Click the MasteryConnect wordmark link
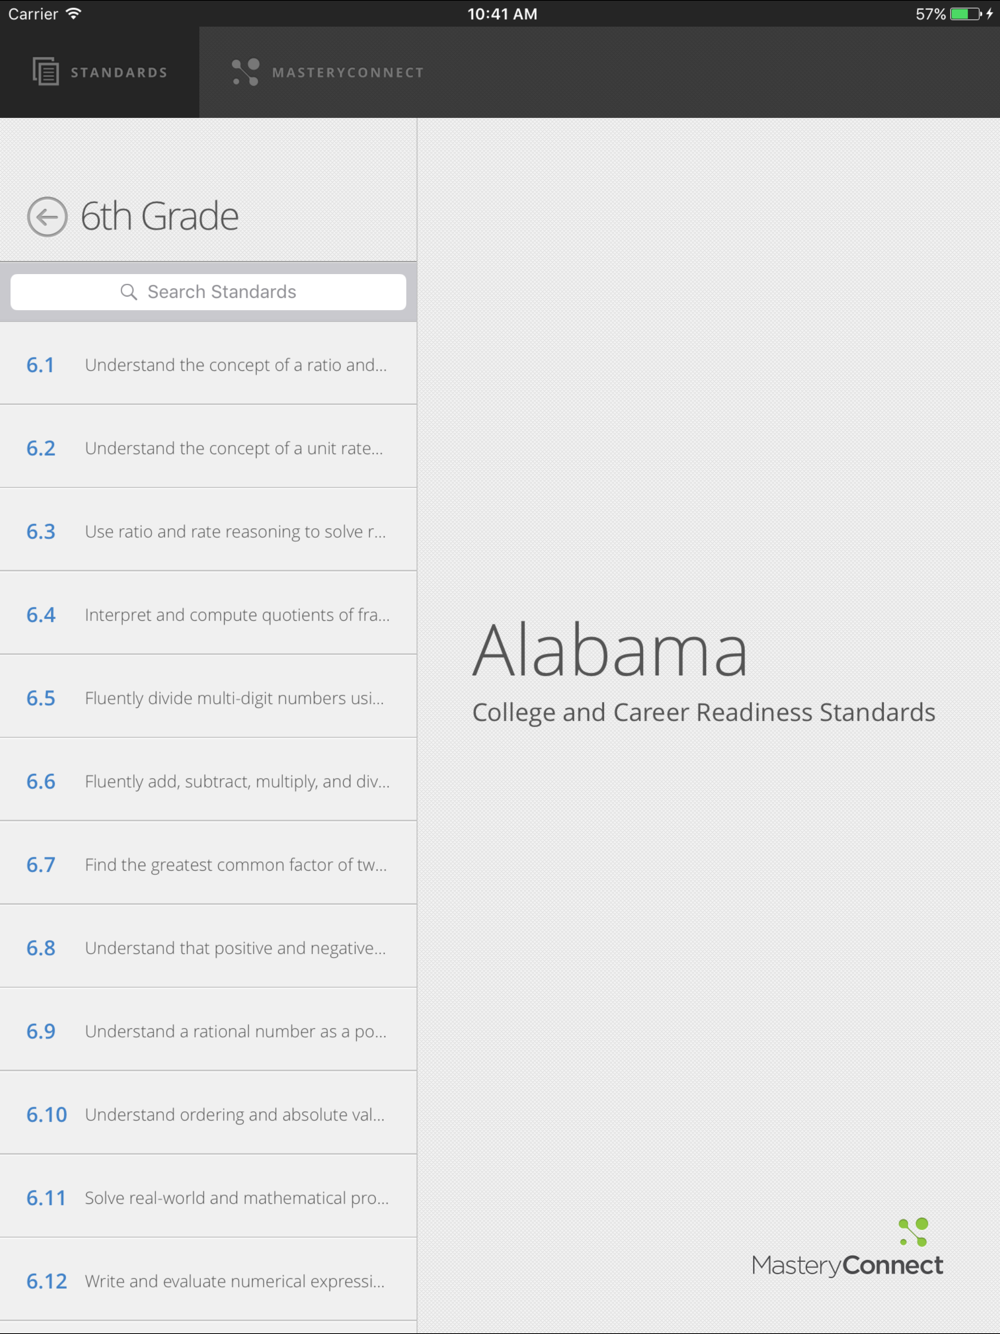This screenshot has width=1000, height=1334. click(847, 1266)
